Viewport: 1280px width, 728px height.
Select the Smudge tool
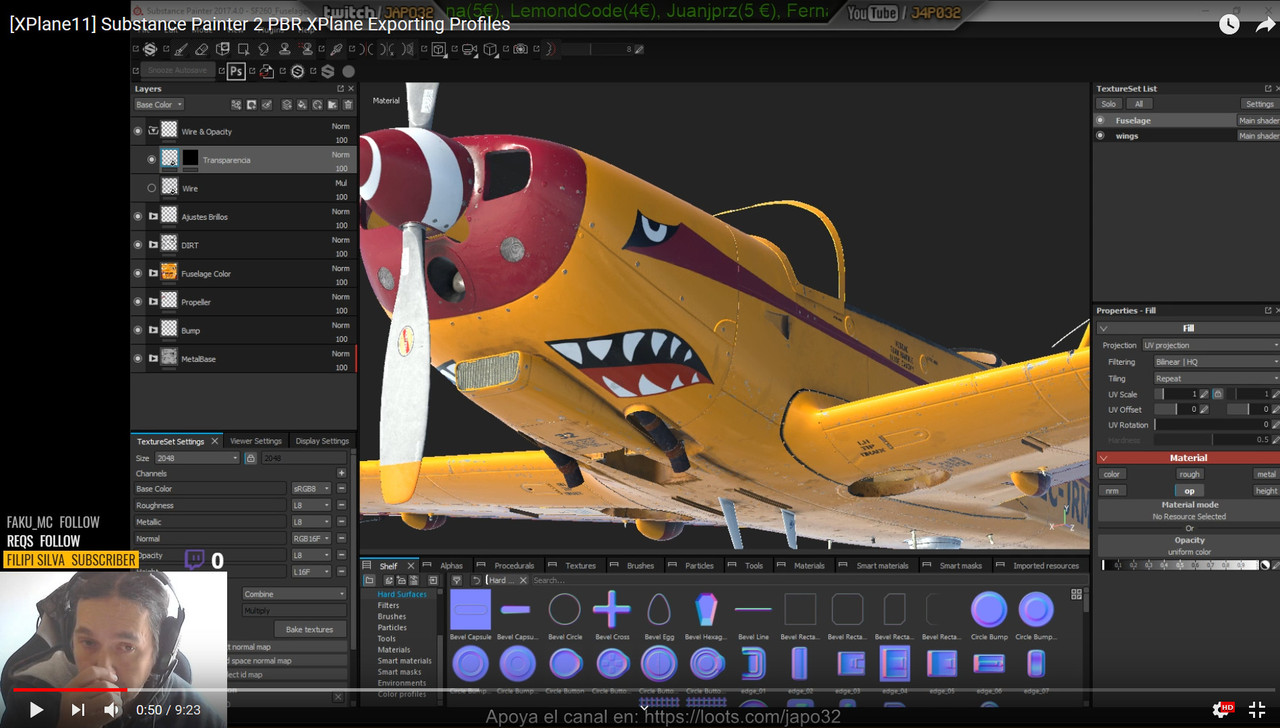(x=263, y=49)
